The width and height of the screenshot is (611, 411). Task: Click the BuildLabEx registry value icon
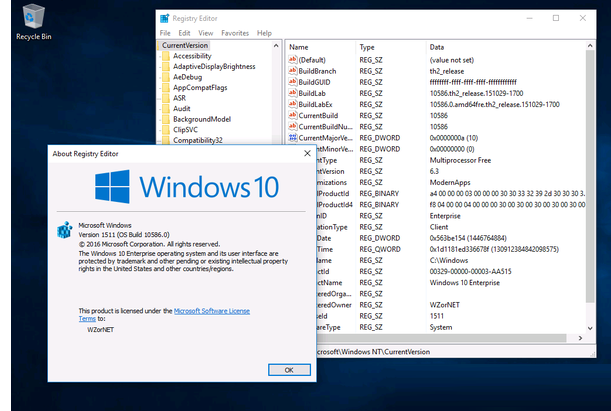click(x=292, y=103)
